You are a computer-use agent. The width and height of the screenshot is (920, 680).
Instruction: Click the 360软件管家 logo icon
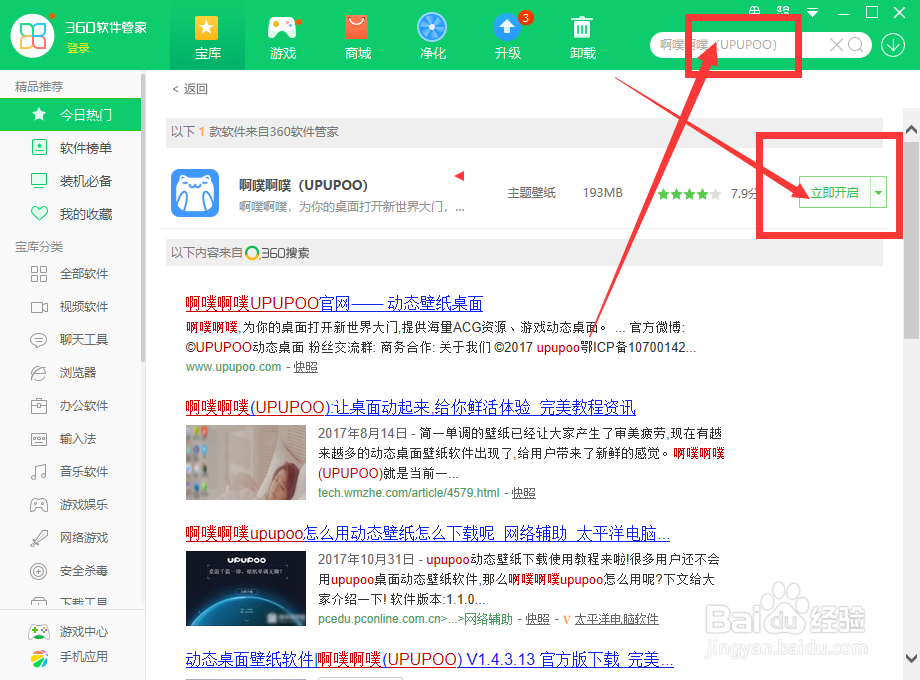(33, 35)
